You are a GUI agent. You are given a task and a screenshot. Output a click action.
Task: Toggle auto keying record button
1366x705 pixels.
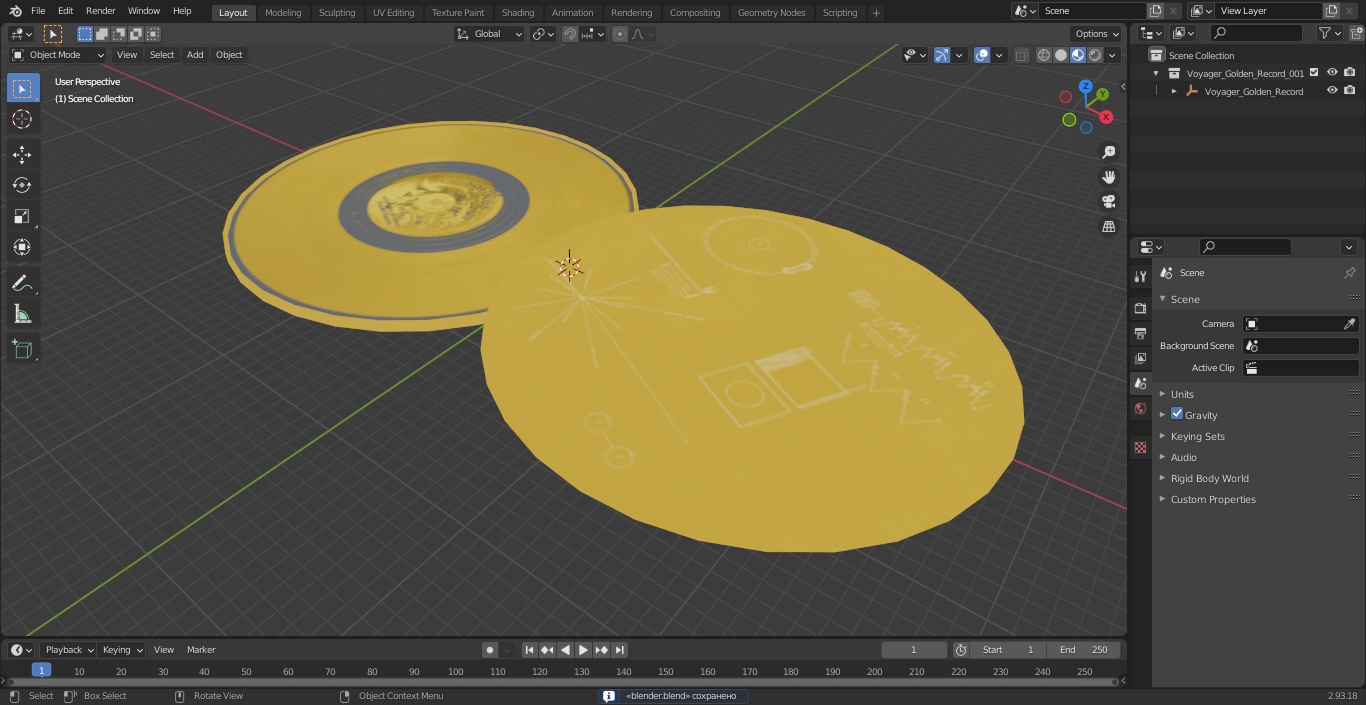click(x=490, y=650)
